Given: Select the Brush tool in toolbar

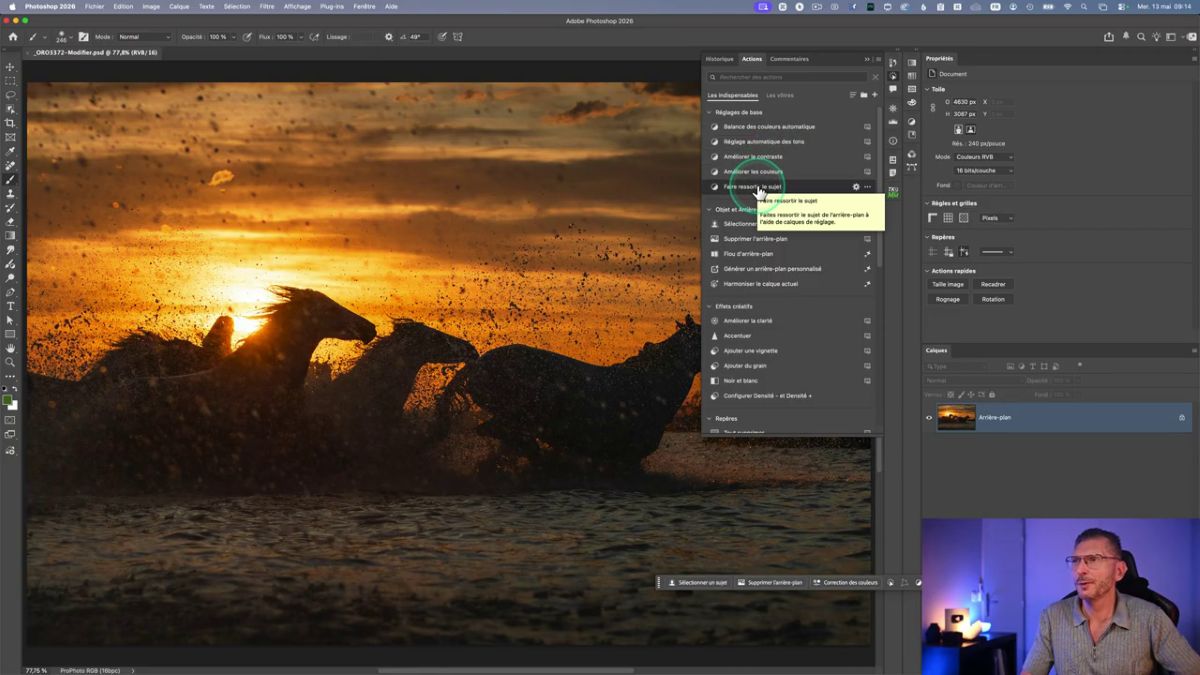Looking at the screenshot, I should click(10, 179).
